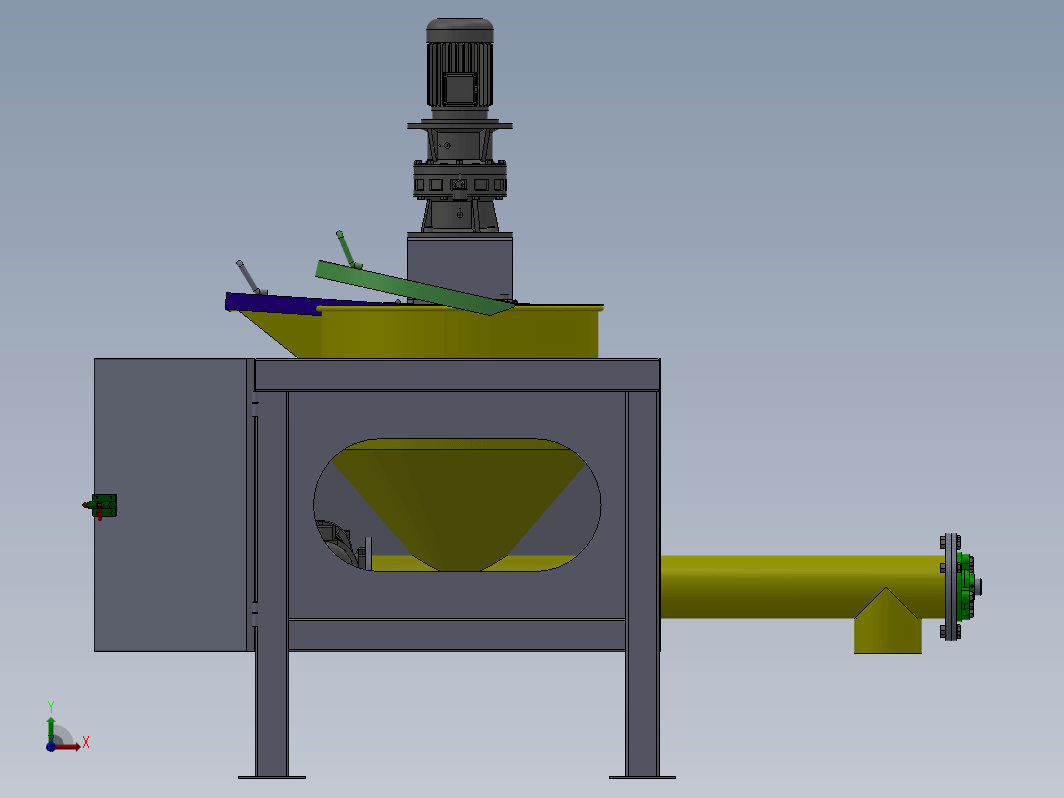This screenshot has width=1064, height=798.
Task: Click the green Y axis of the orientation triad
Action: click(51, 729)
